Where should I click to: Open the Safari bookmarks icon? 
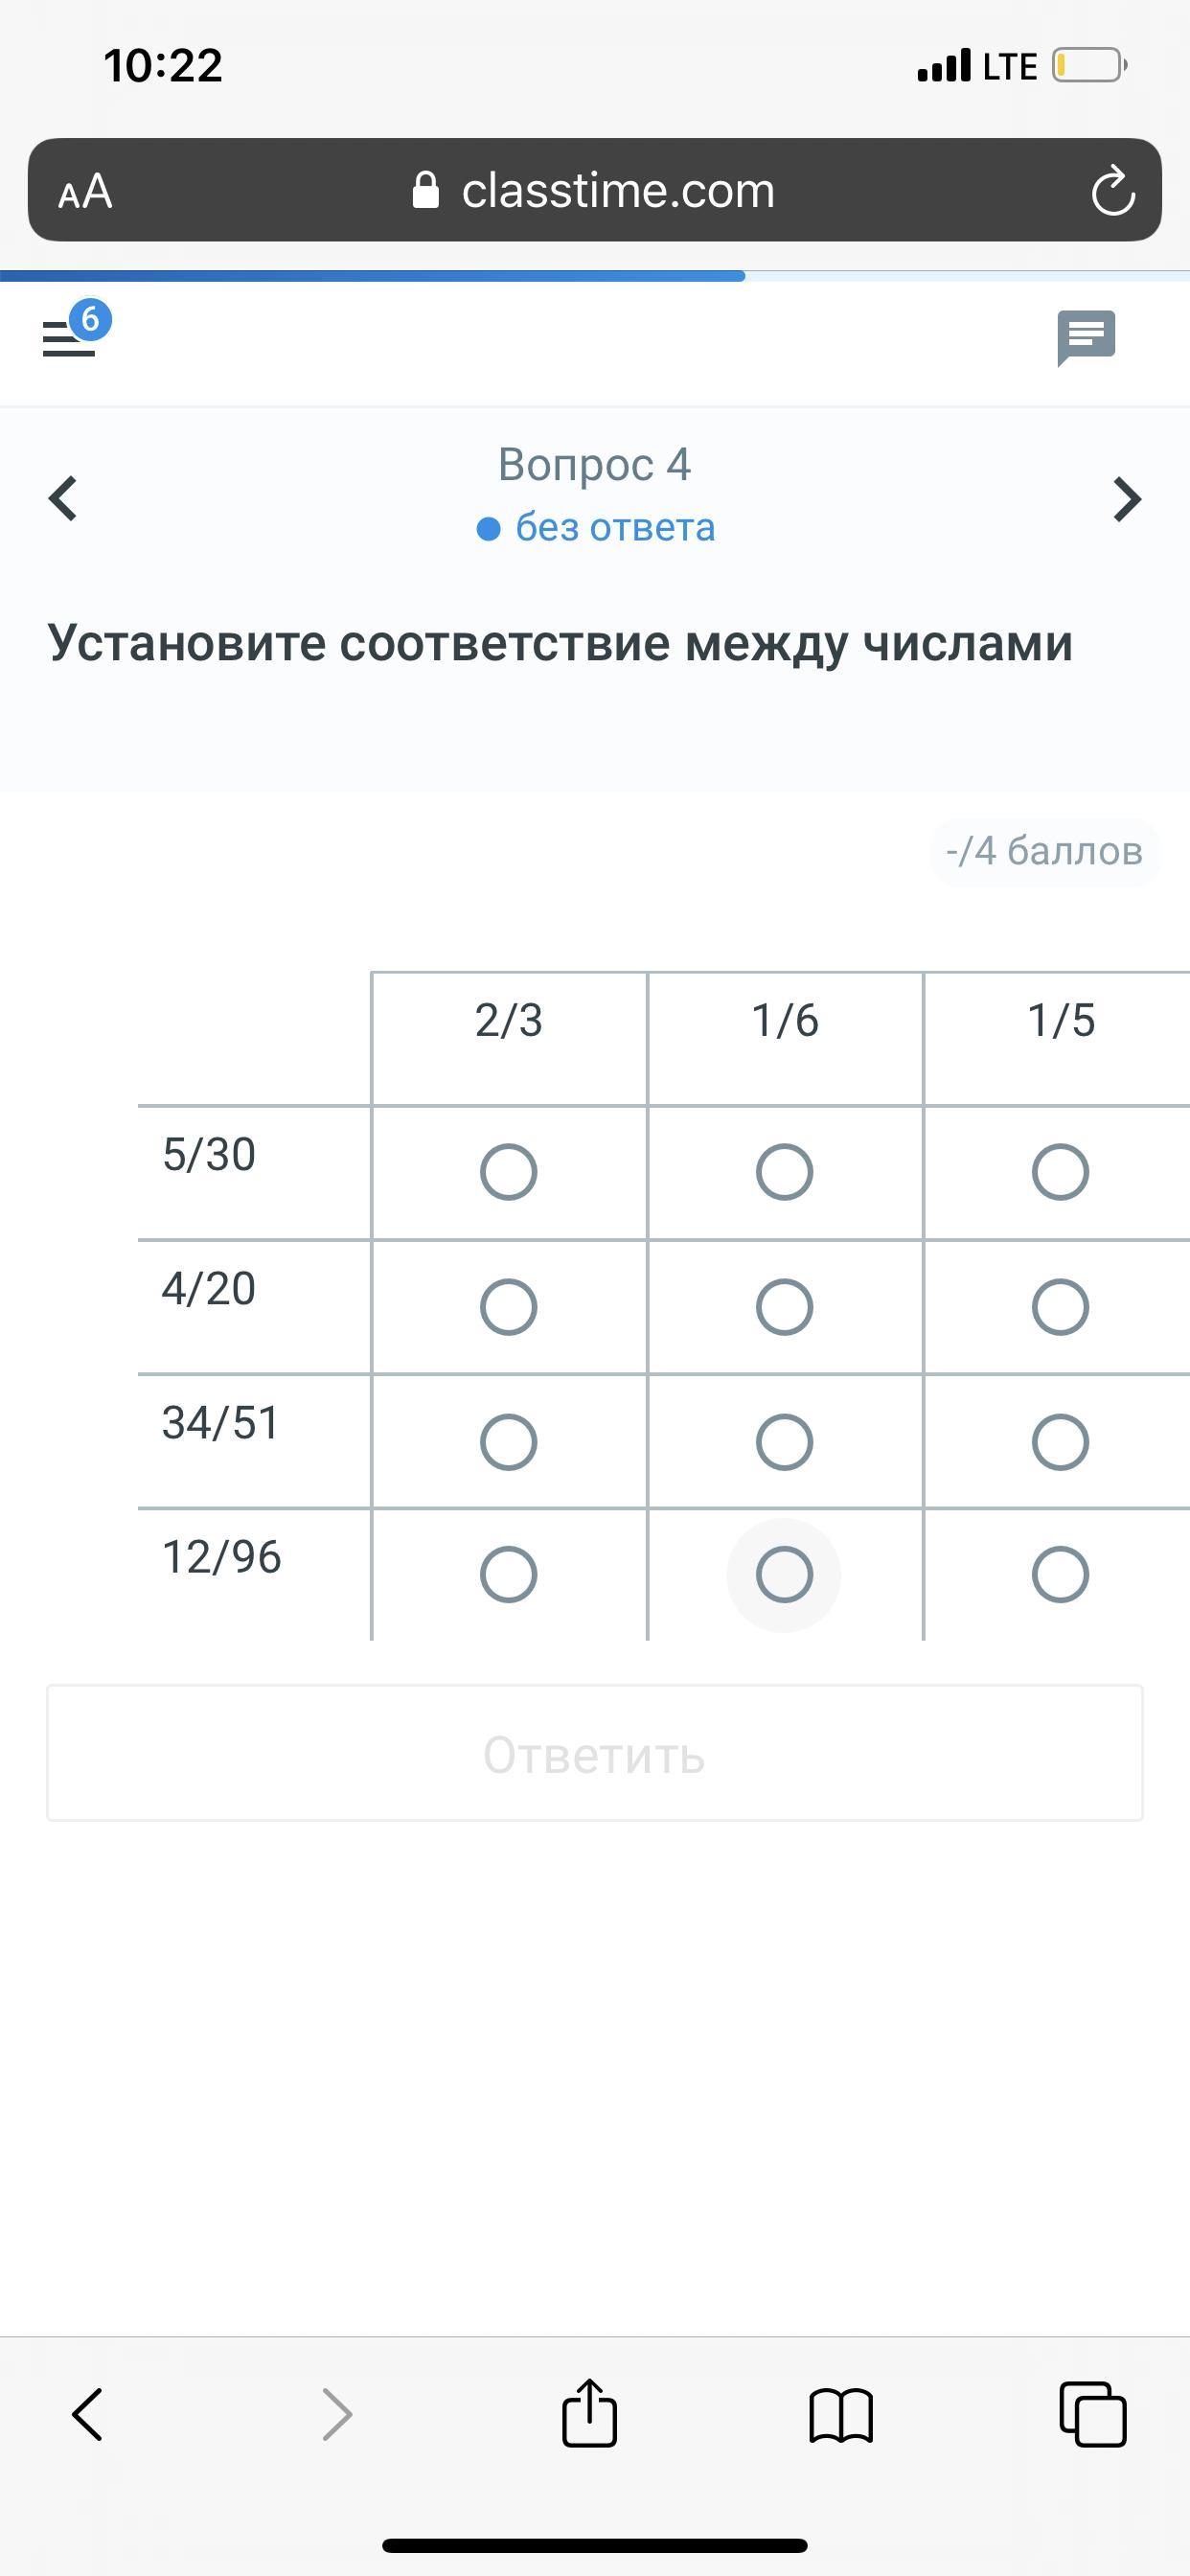pos(841,2416)
